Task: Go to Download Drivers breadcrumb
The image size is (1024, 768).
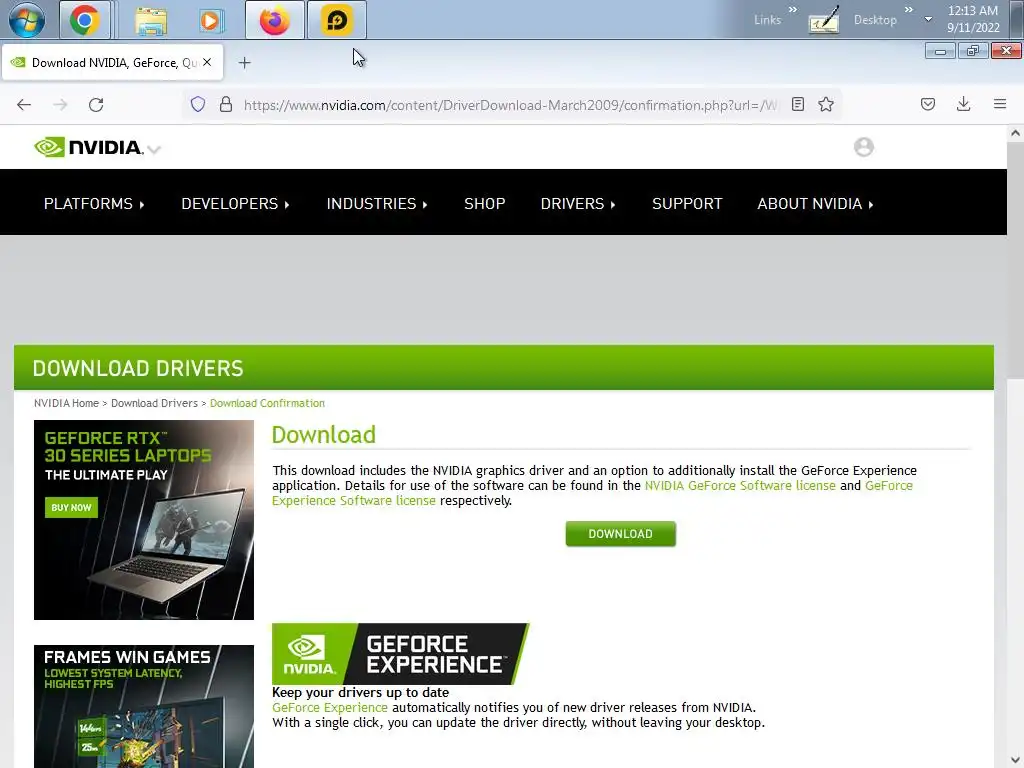Action: [x=154, y=403]
